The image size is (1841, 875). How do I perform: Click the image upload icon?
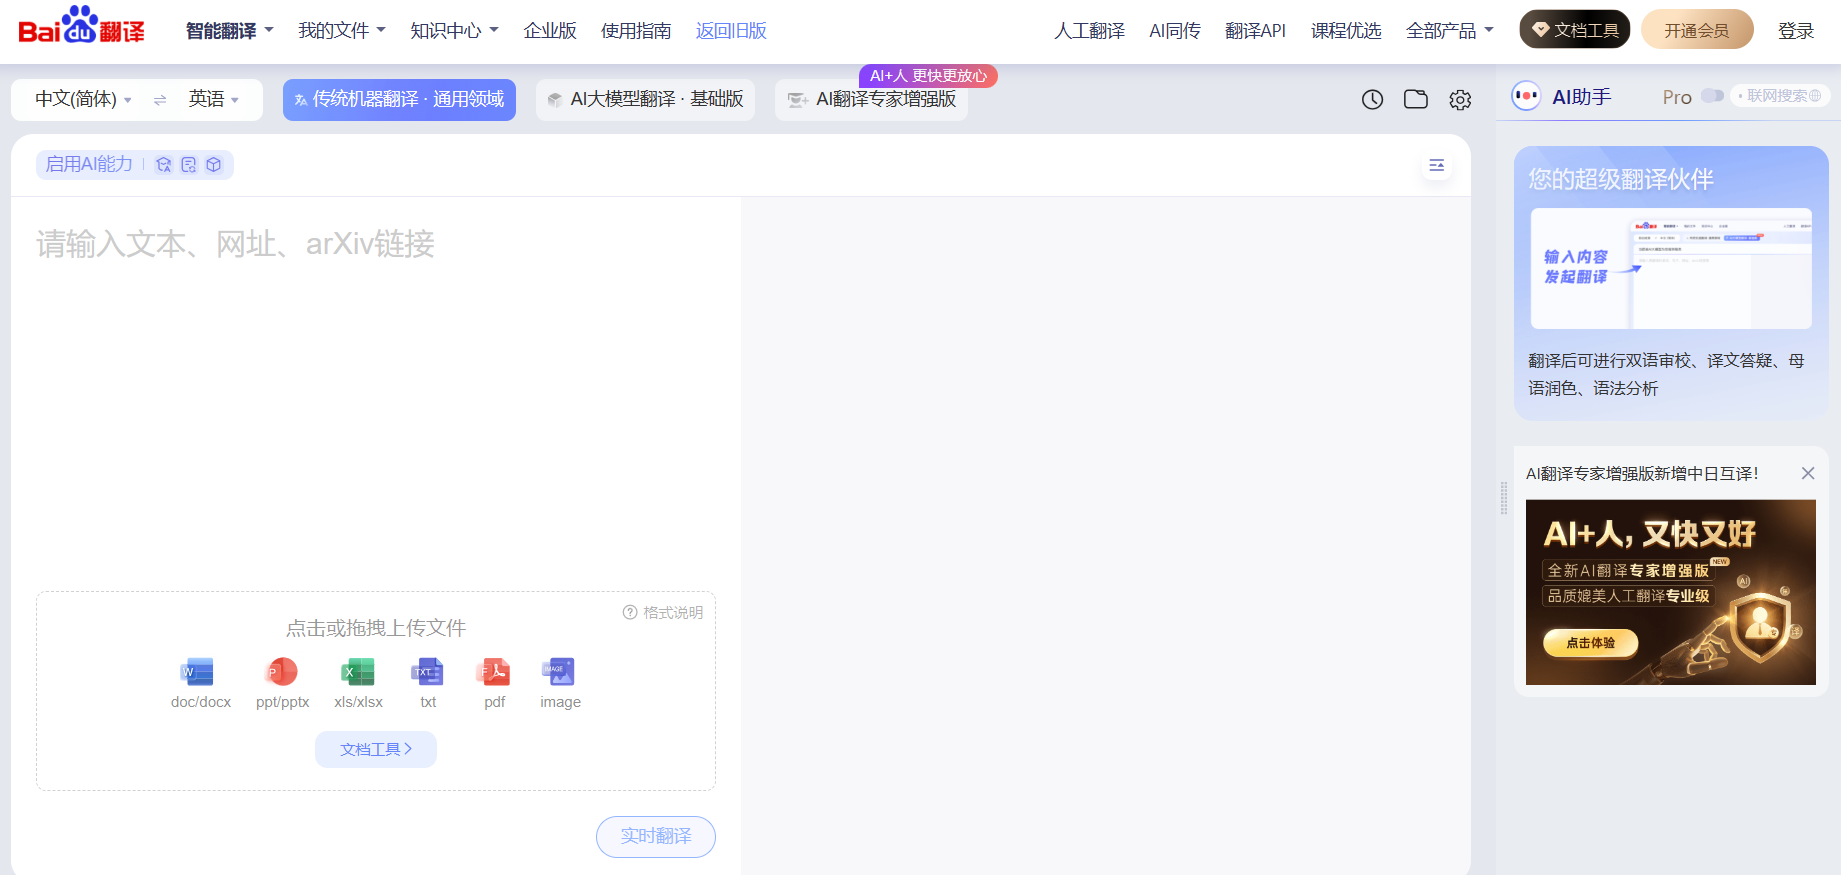coord(559,672)
